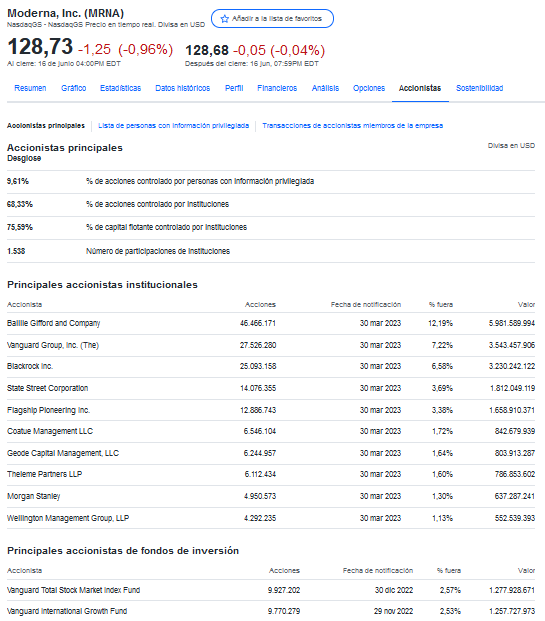This screenshot has width=545, height=621.
Task: Click the Moderna, Inc. (MRNA) title
Action: point(66,13)
